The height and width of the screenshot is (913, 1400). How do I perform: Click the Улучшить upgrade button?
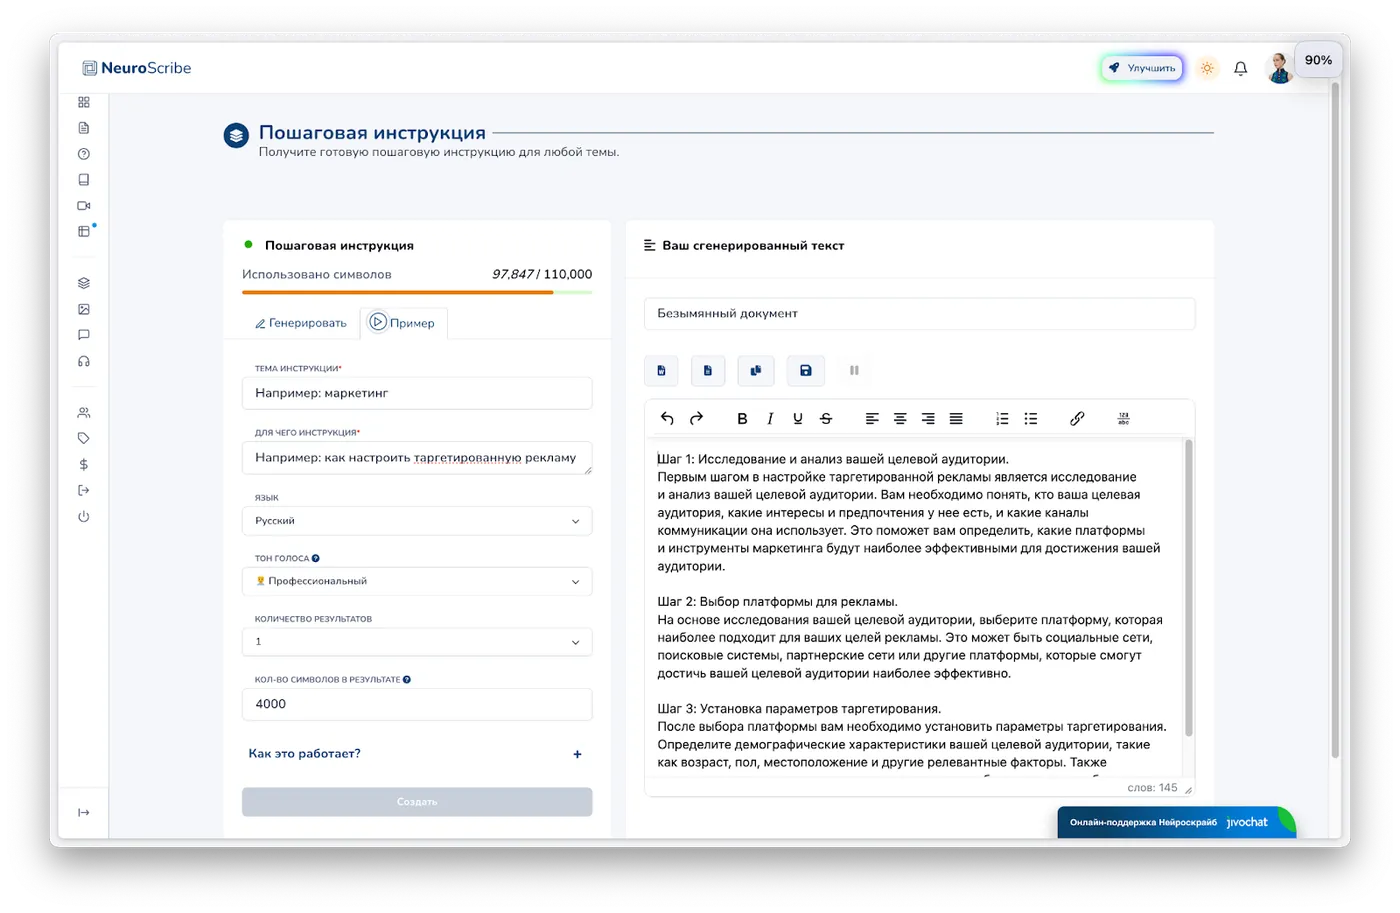(1142, 68)
